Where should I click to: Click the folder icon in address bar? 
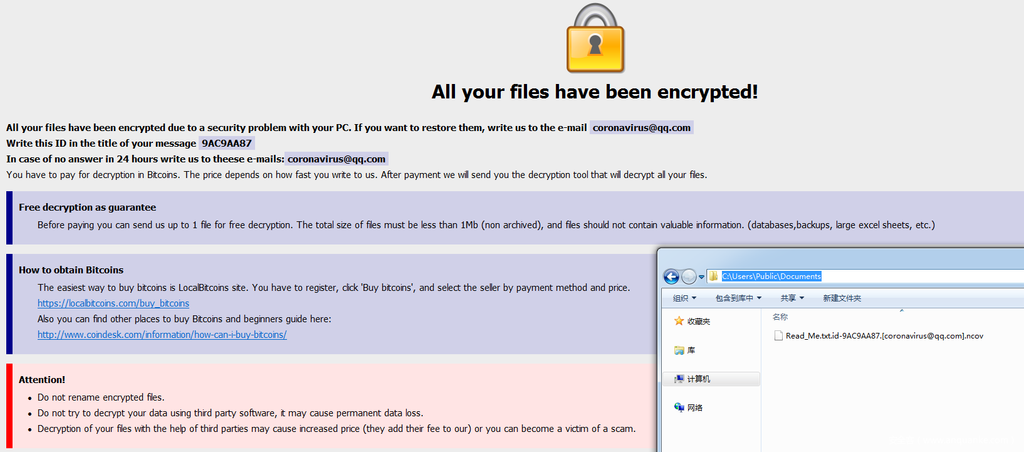click(x=713, y=277)
